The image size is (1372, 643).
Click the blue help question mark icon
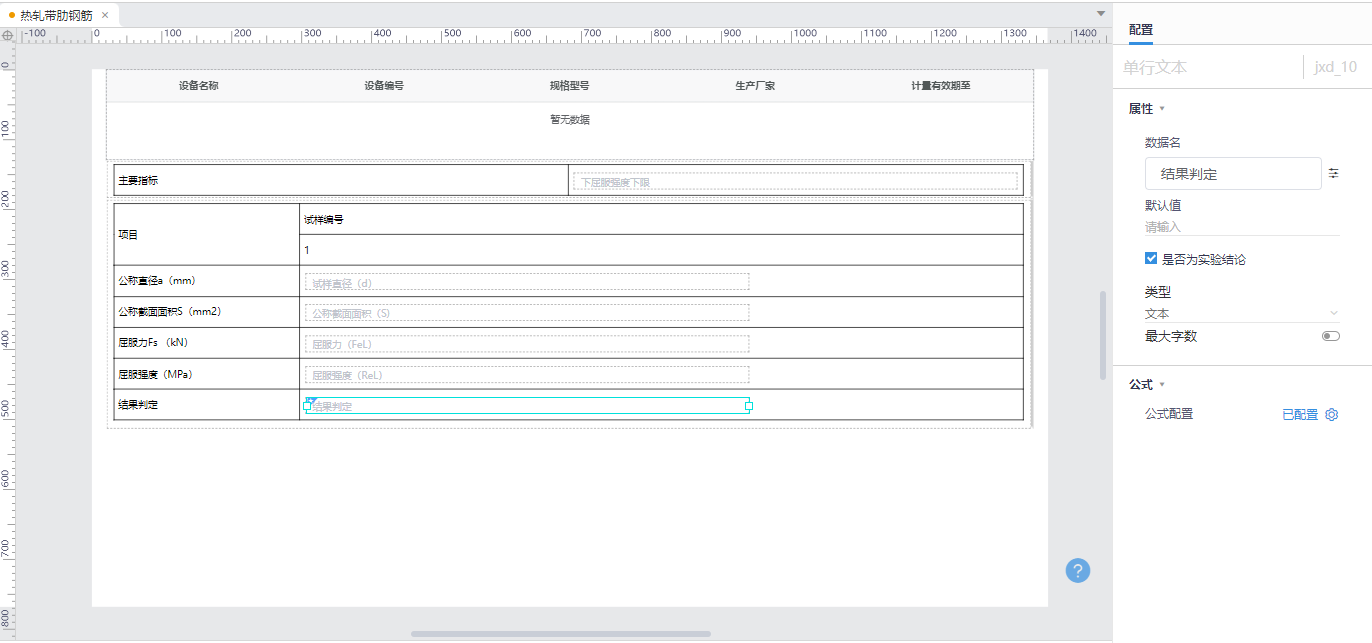(x=1077, y=570)
